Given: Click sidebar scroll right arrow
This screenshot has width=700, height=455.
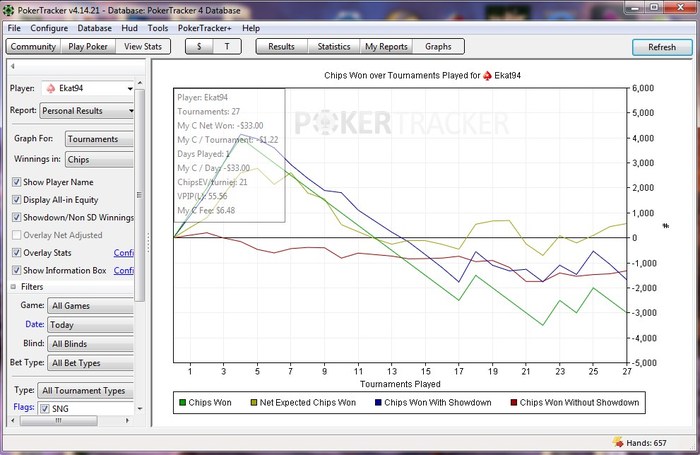Looking at the screenshot, I should click(127, 421).
